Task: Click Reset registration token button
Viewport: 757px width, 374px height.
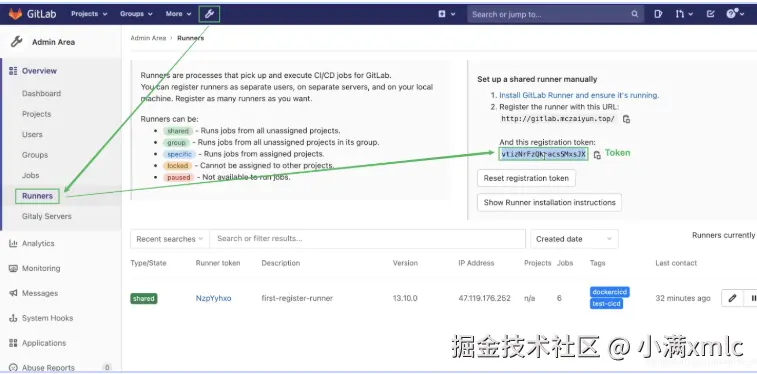Action: pyautogui.click(x=526, y=178)
